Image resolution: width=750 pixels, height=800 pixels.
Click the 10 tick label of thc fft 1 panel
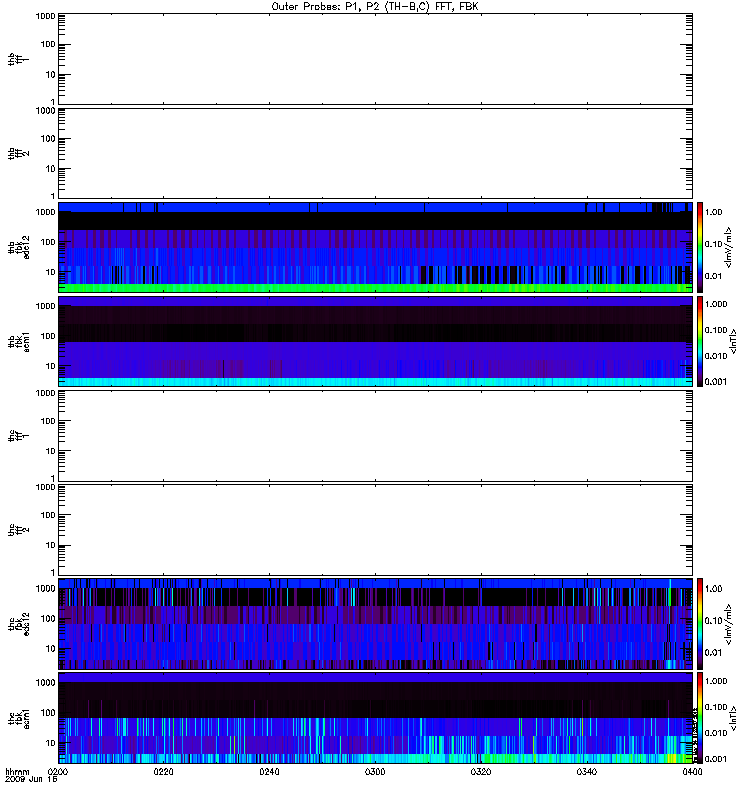coord(51,452)
